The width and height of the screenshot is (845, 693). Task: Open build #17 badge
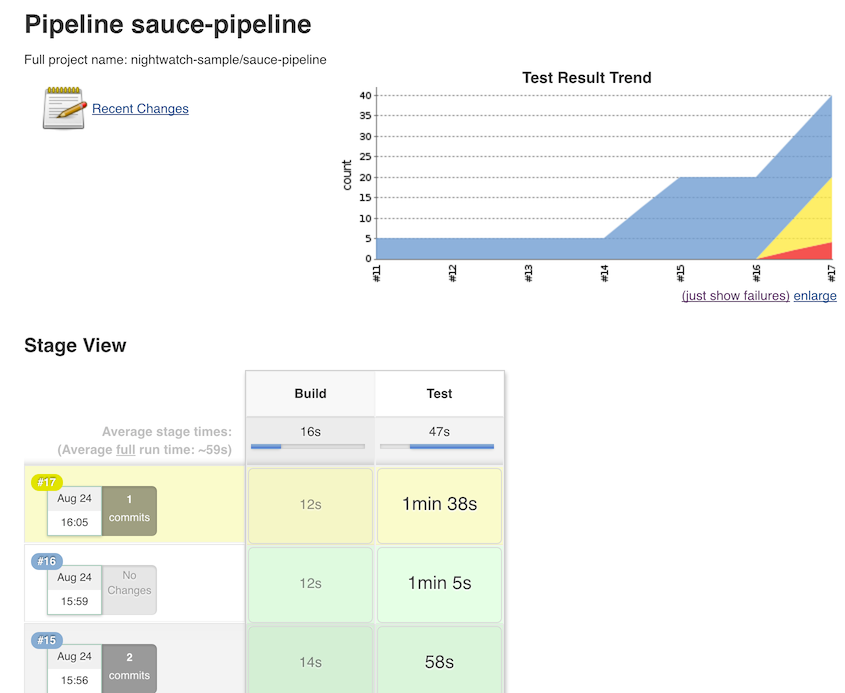(47, 482)
